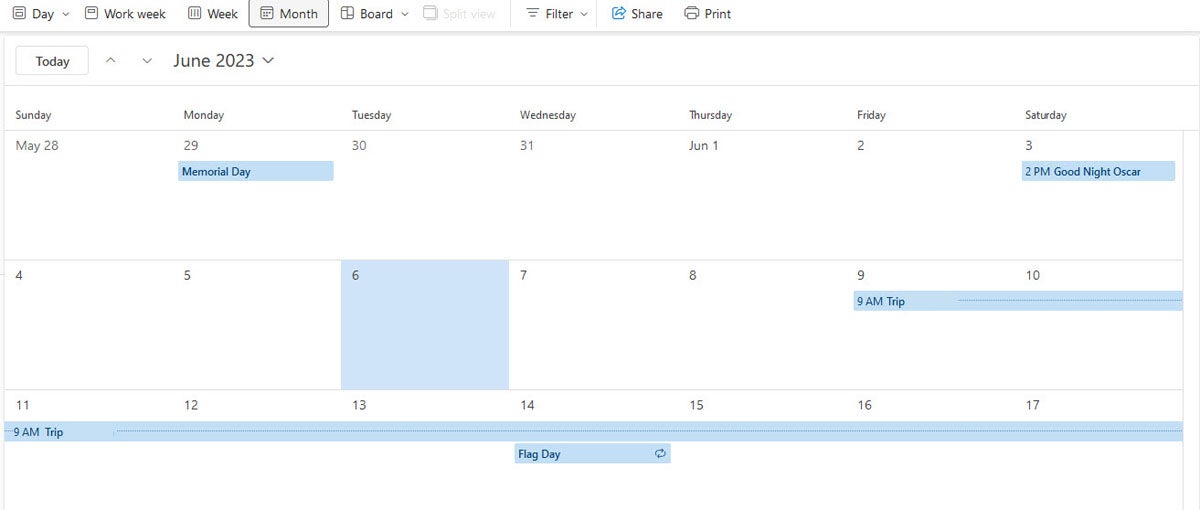Screen dimensions: 1200x510
Task: Expand the Day view dropdown arrow
Action: pos(66,14)
